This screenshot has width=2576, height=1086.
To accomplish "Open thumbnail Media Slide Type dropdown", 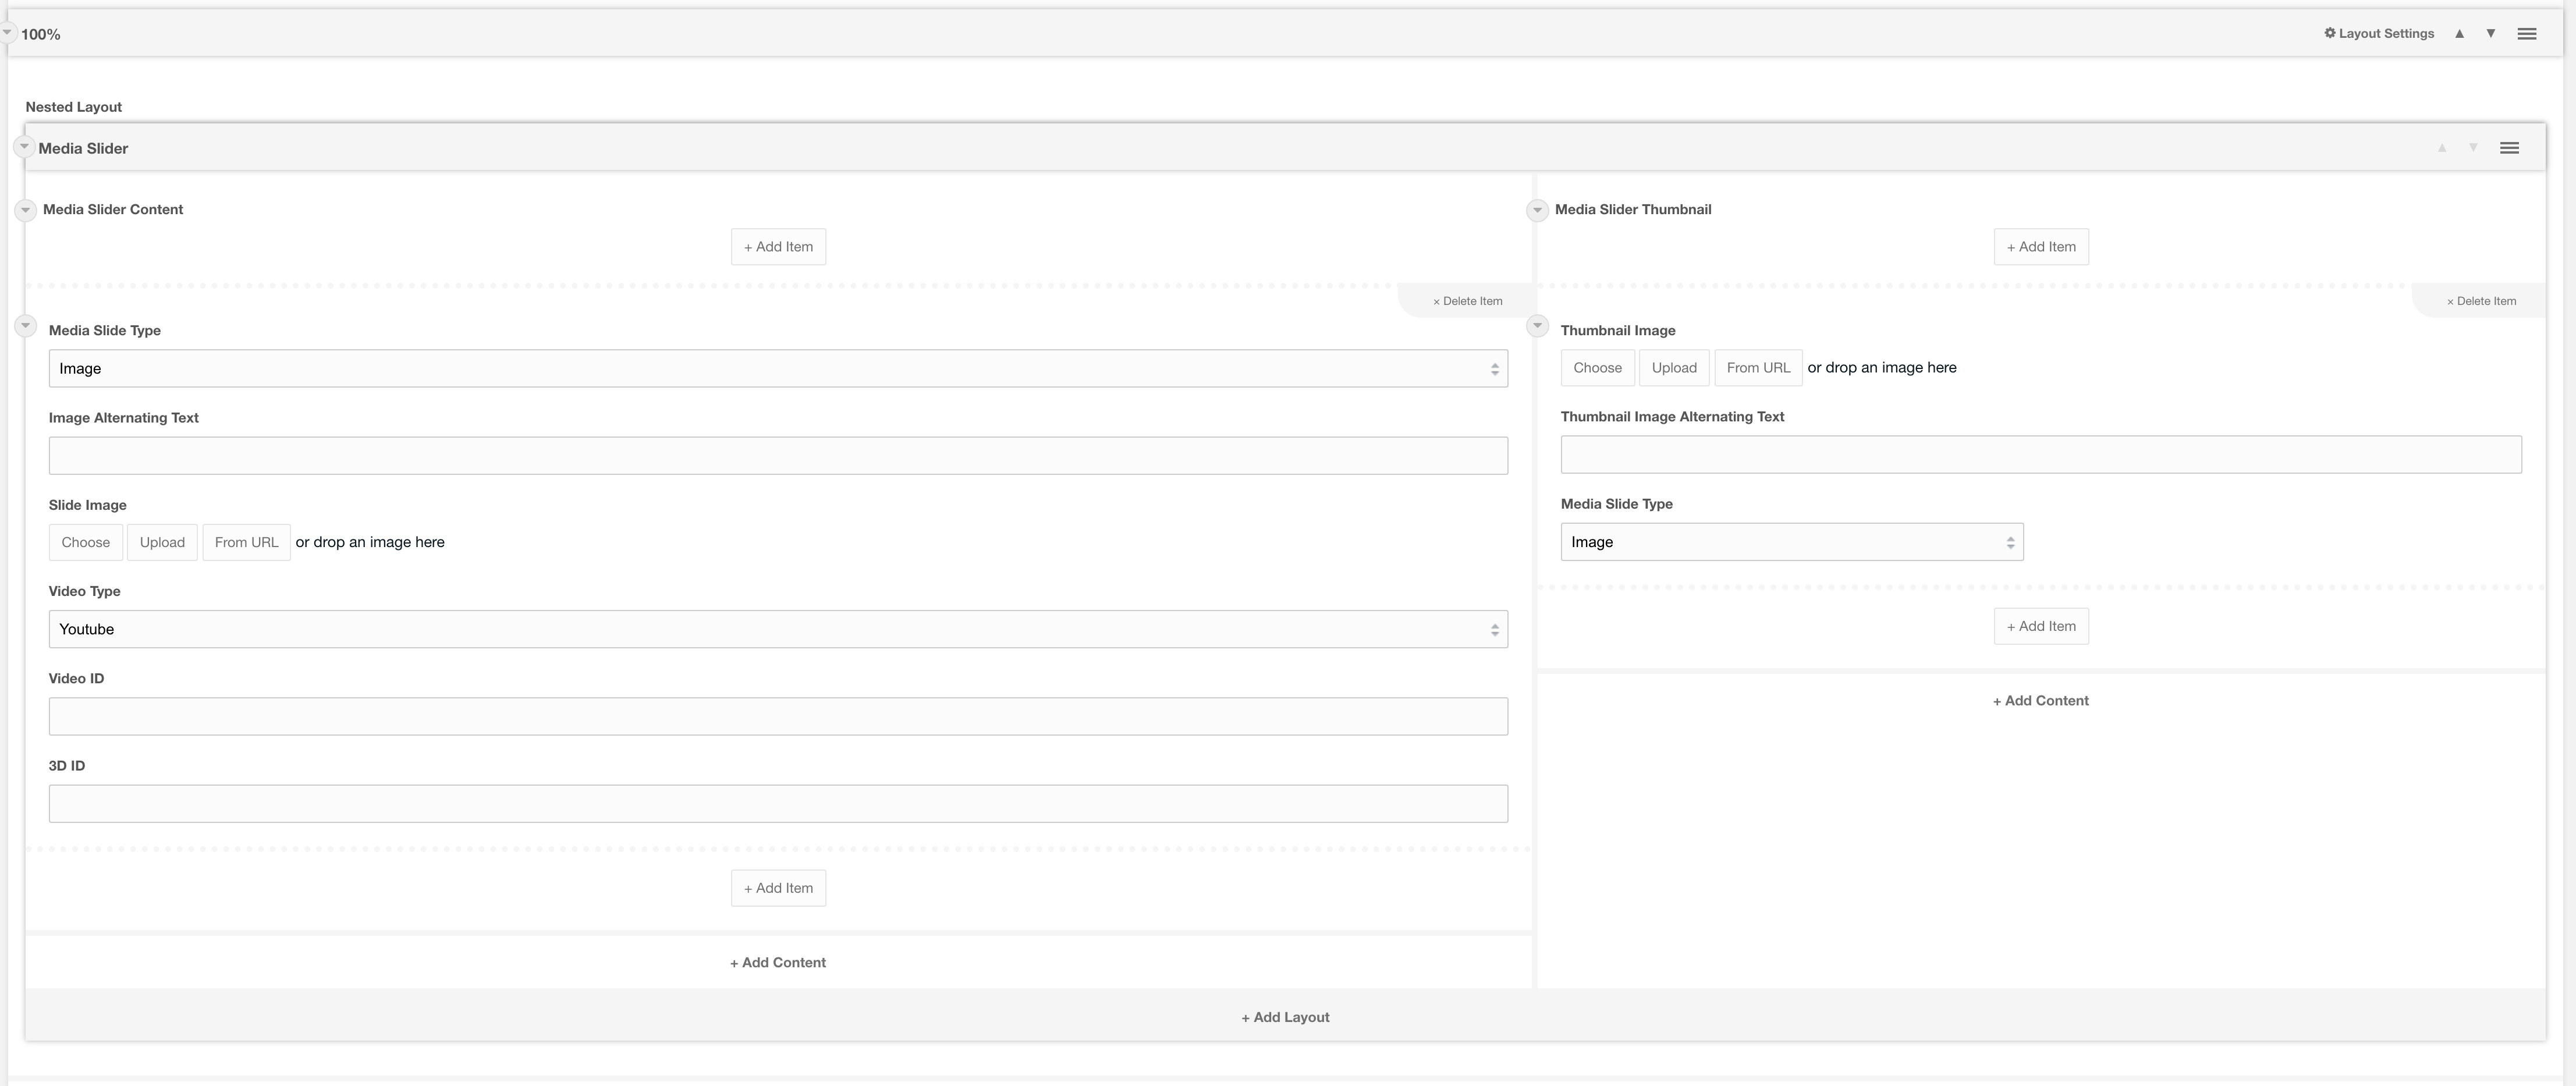I will (1792, 542).
